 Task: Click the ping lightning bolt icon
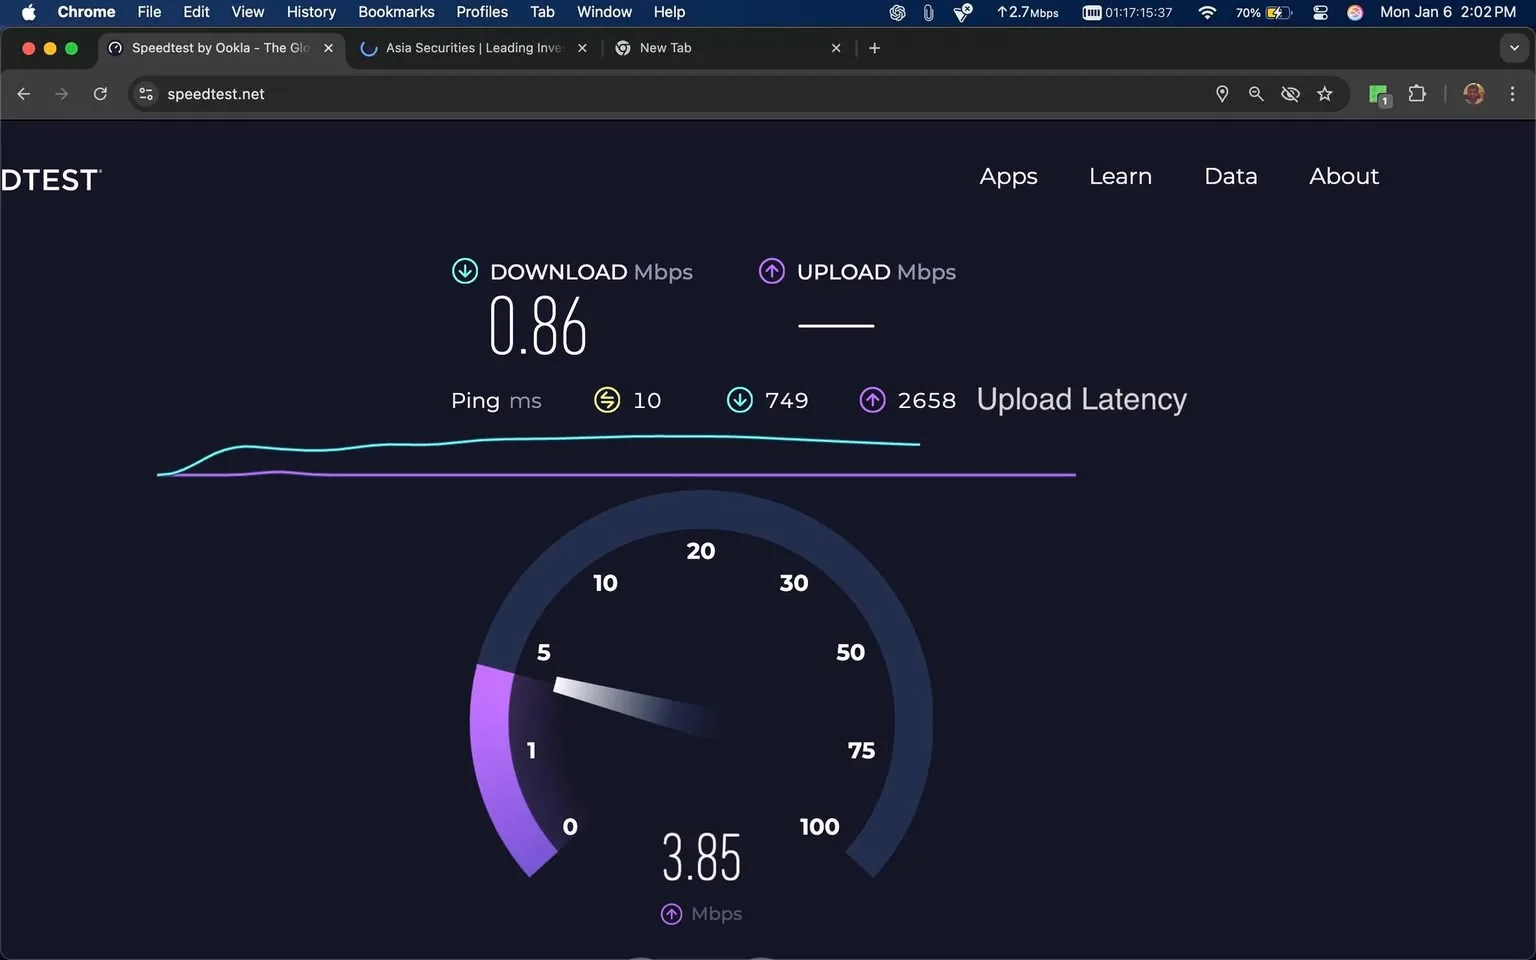pos(606,399)
